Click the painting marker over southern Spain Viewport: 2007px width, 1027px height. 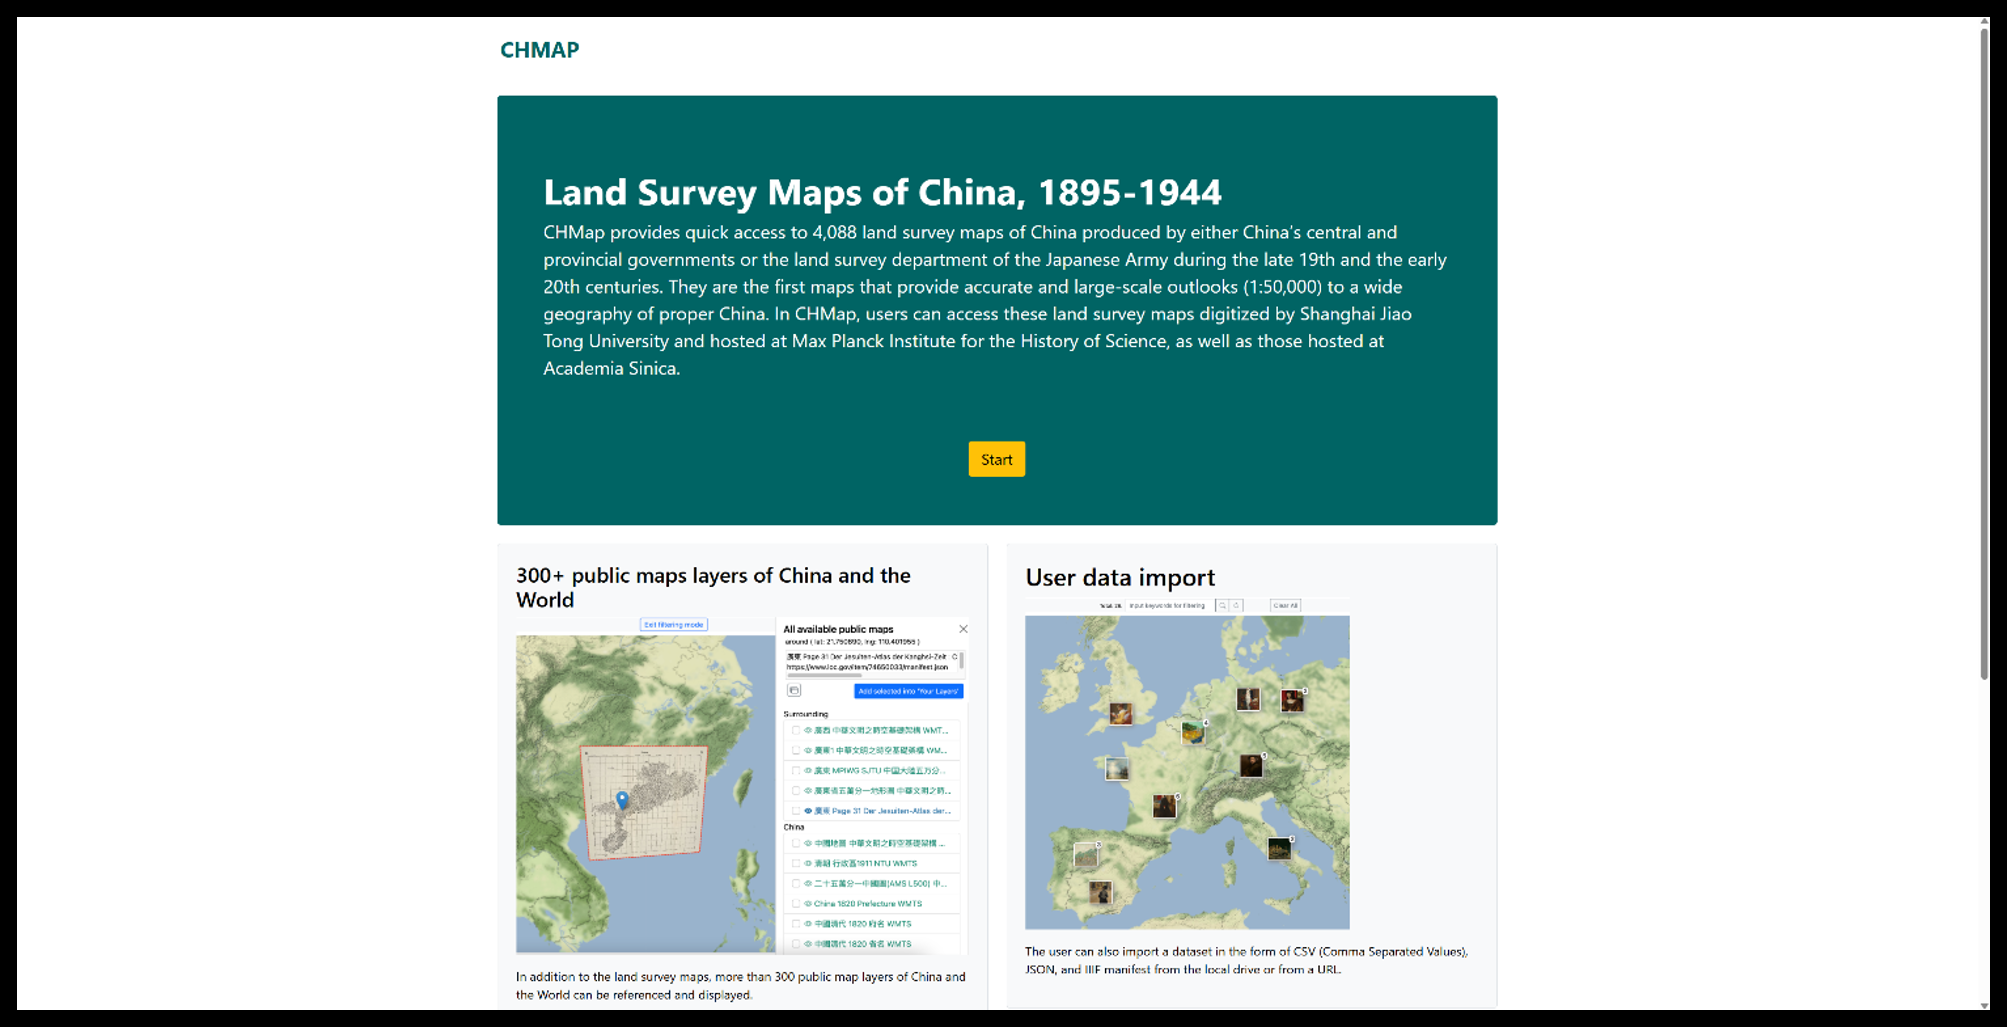1100,892
